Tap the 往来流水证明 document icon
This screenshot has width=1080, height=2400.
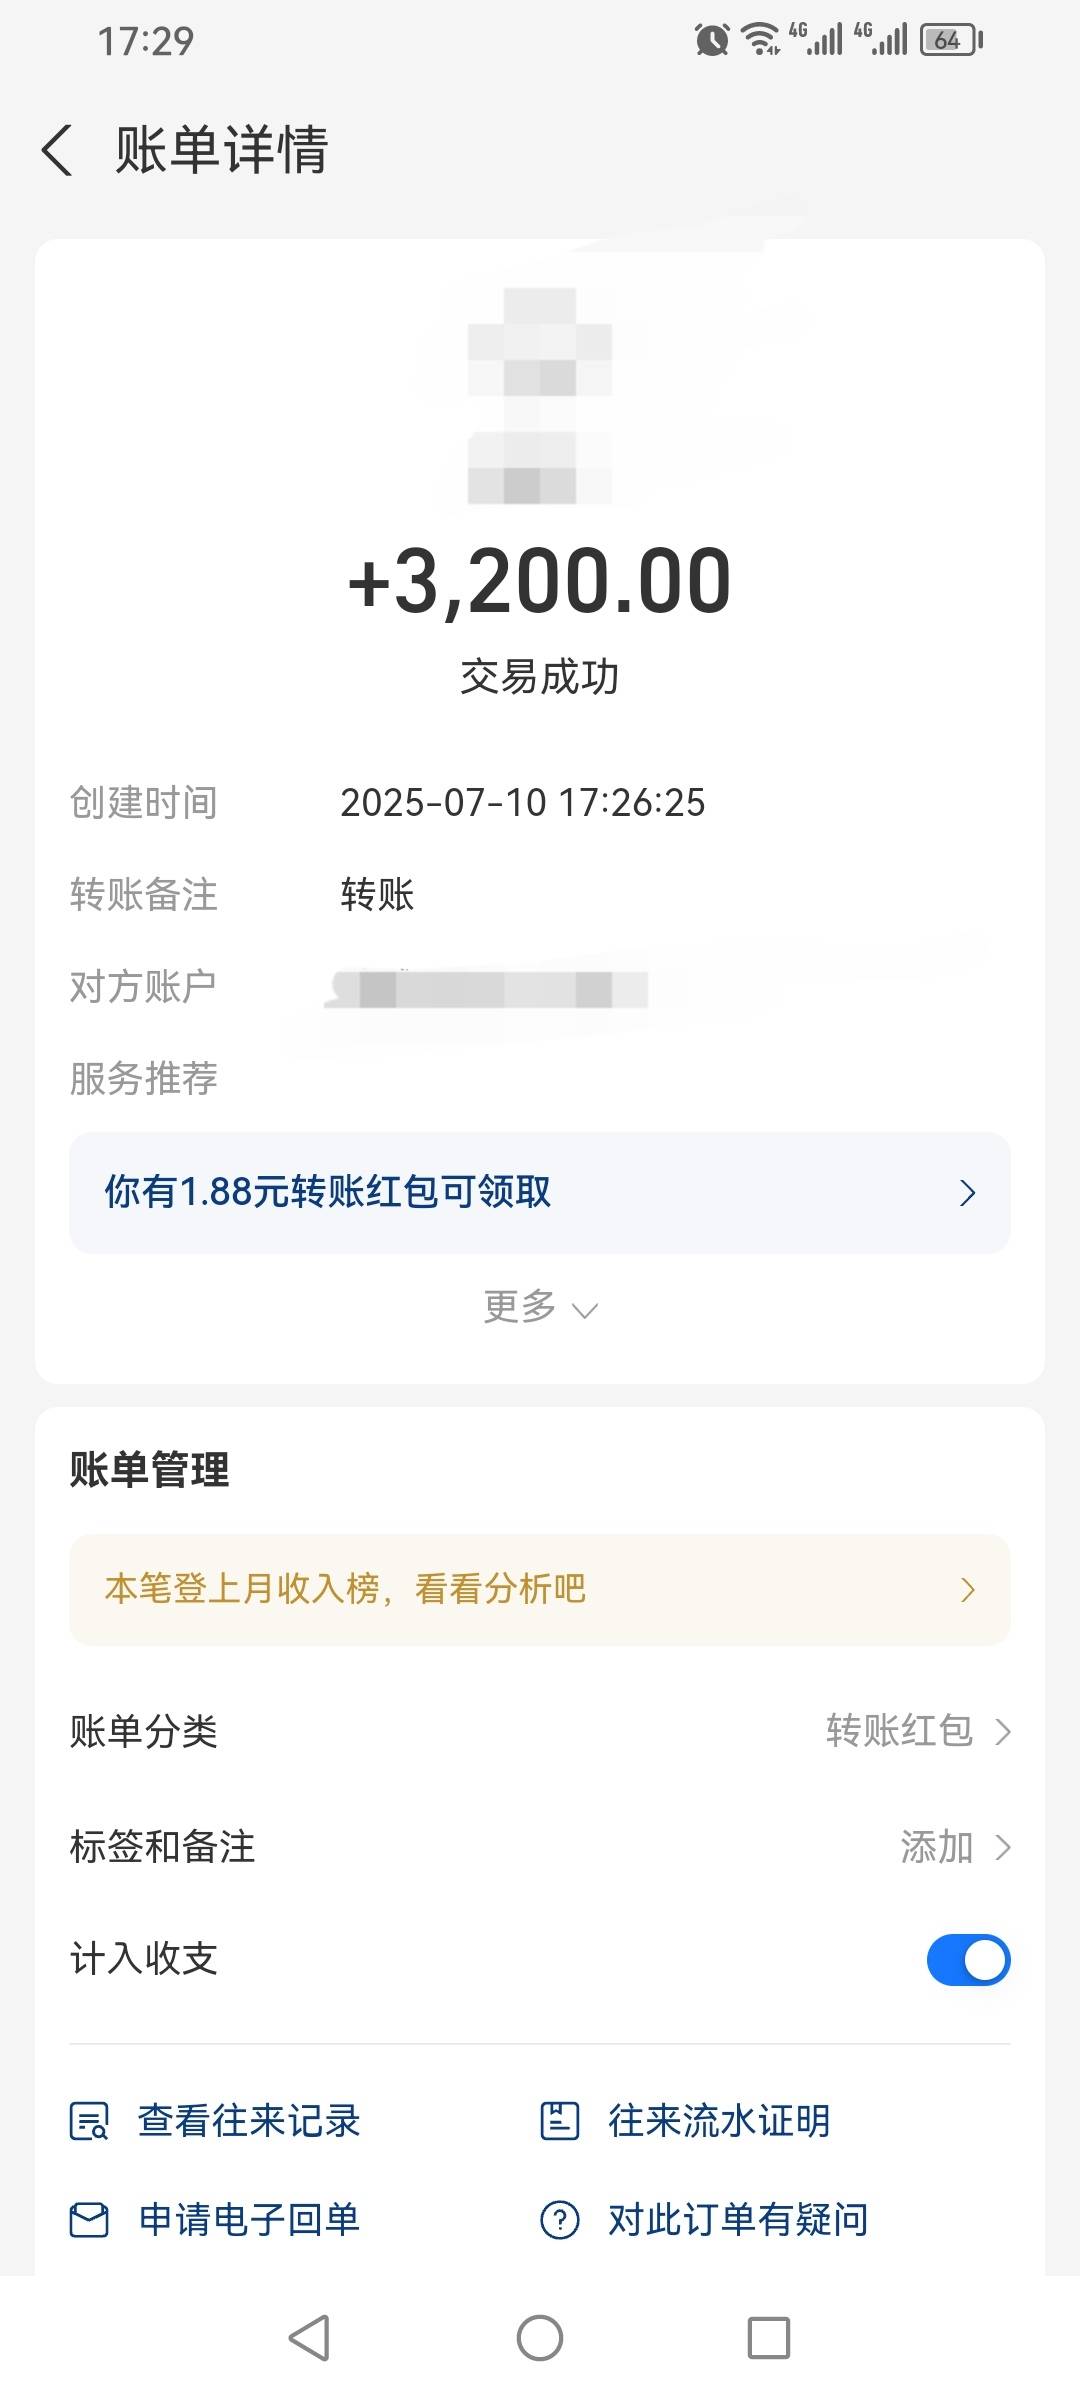coord(560,2120)
